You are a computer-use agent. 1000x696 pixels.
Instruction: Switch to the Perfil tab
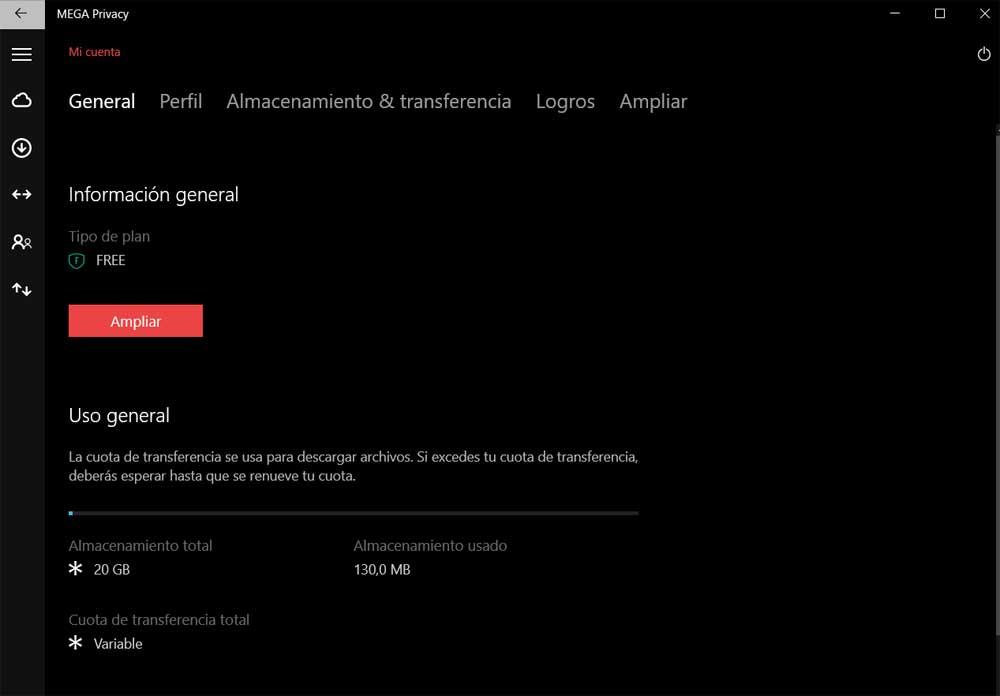(x=181, y=101)
